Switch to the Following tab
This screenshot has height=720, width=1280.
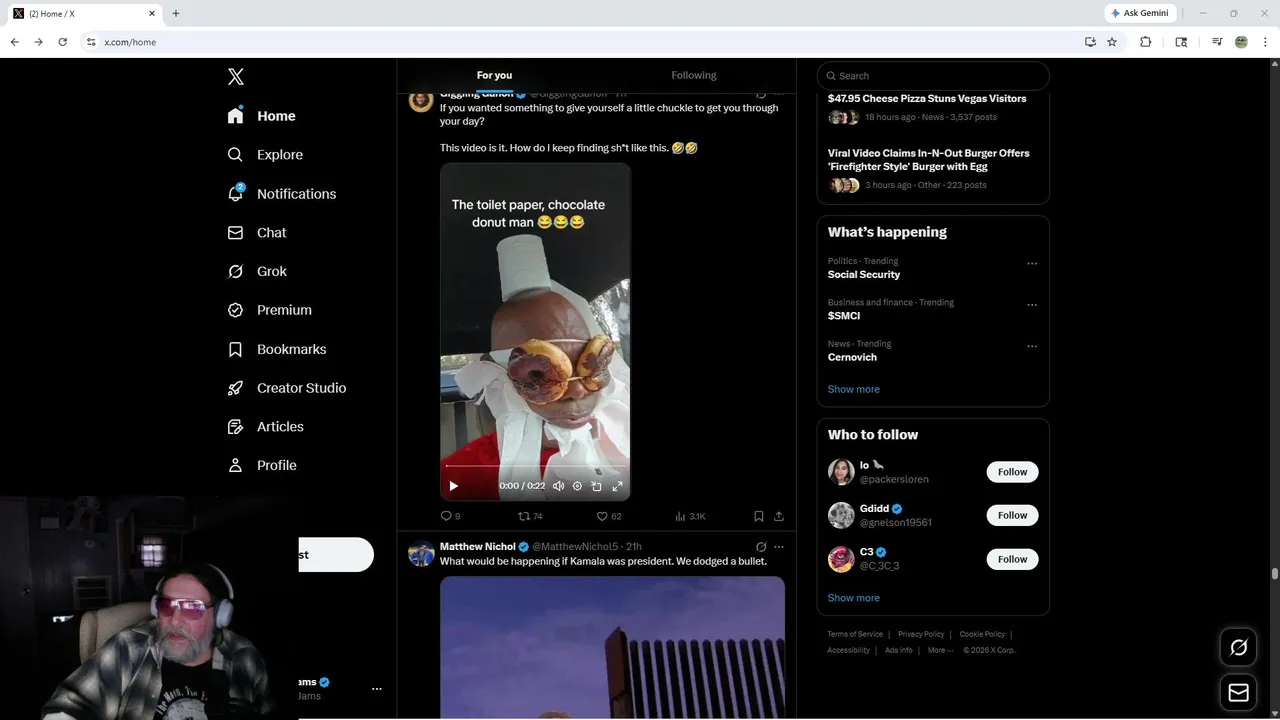click(x=694, y=75)
